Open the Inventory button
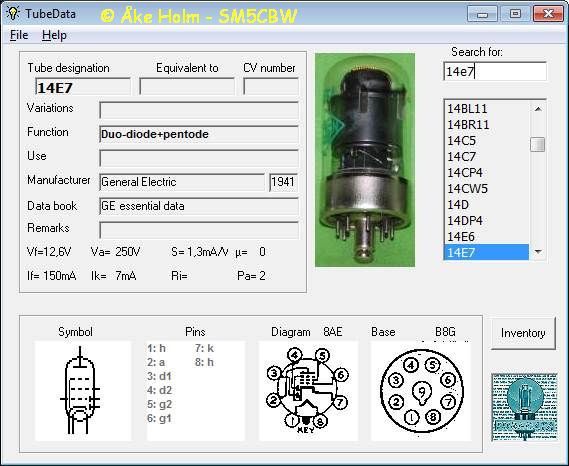This screenshot has width=569, height=466. tap(523, 333)
